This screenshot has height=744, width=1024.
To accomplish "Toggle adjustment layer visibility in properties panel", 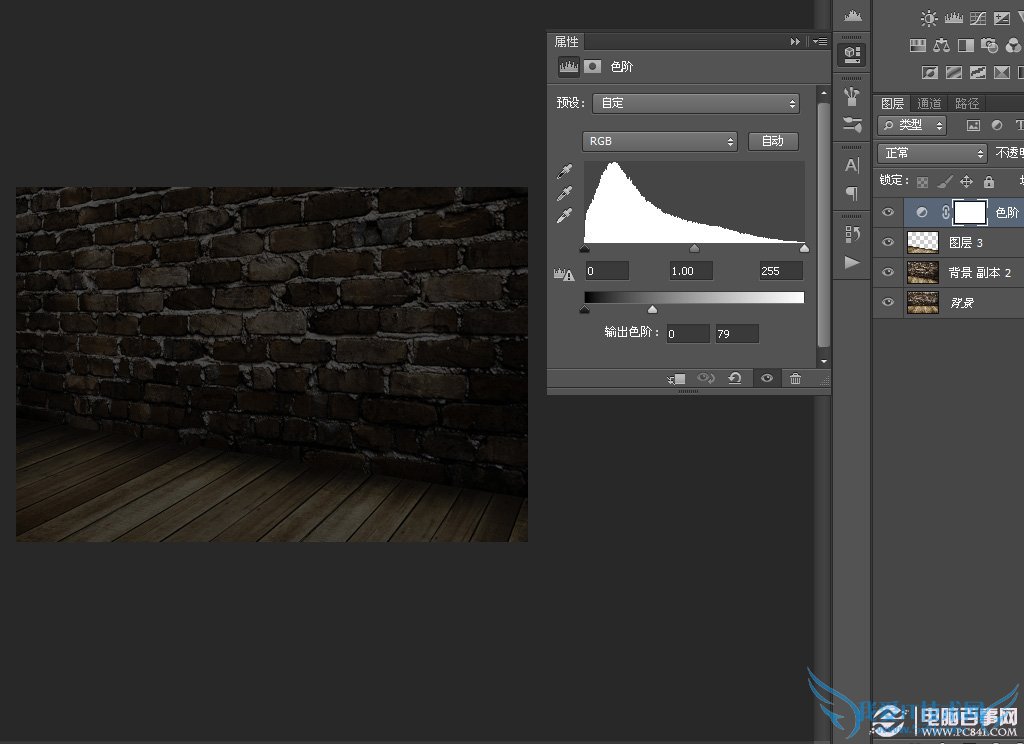I will 766,378.
